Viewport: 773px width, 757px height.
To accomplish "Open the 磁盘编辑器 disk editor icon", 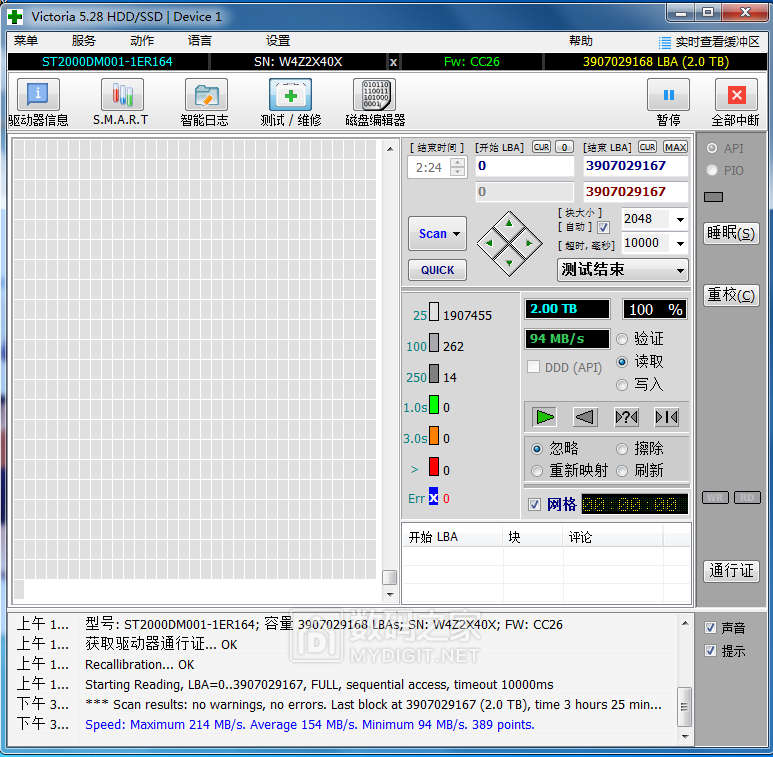I will [375, 94].
